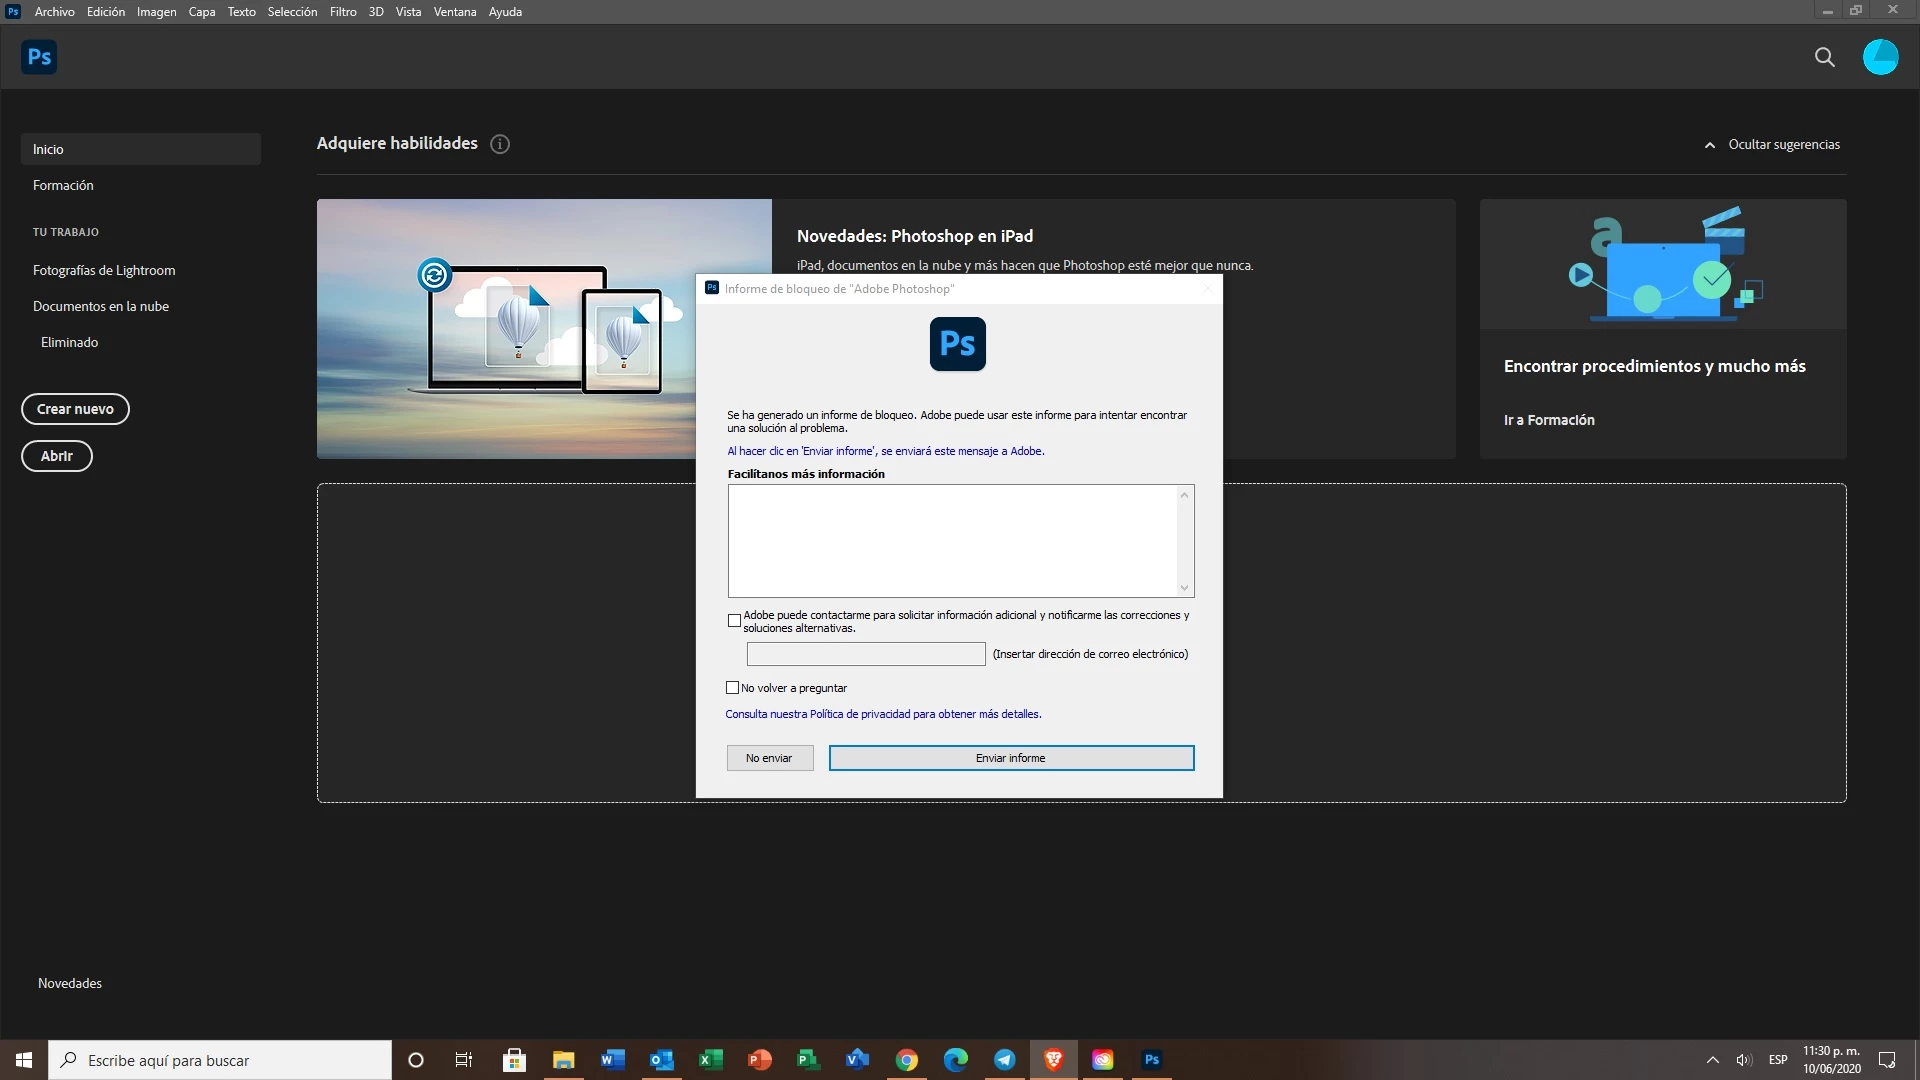Show hidden system tray icons arrow
The width and height of the screenshot is (1920, 1080).
click(1712, 1060)
